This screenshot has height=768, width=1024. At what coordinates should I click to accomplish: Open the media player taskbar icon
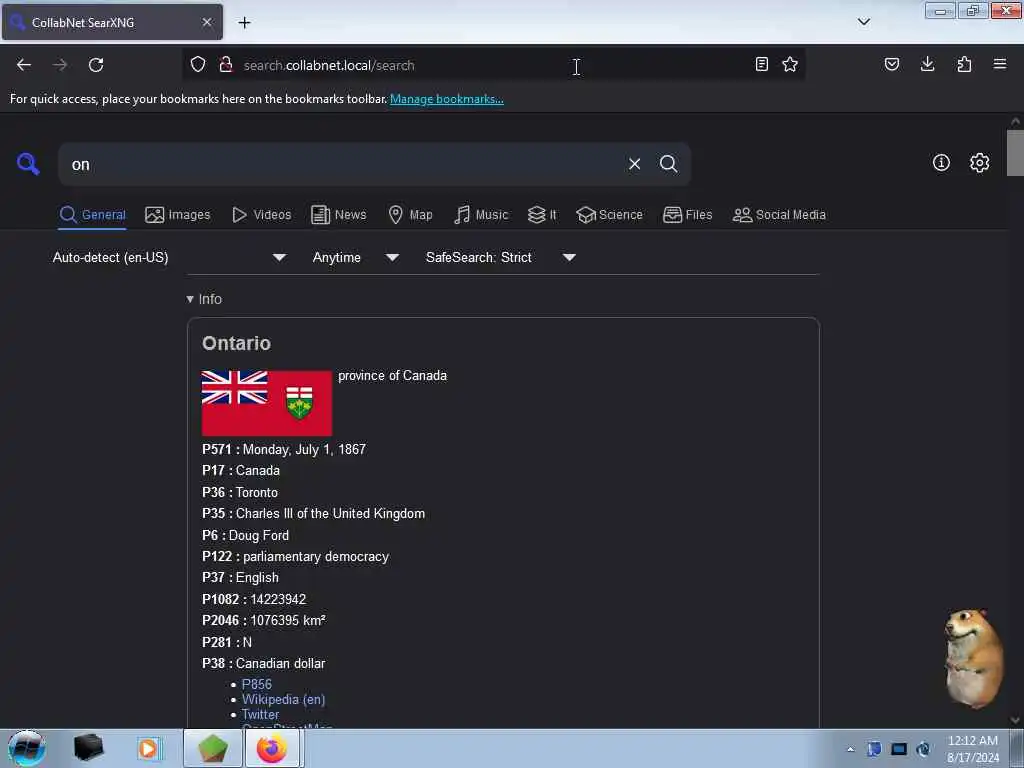[x=148, y=748]
